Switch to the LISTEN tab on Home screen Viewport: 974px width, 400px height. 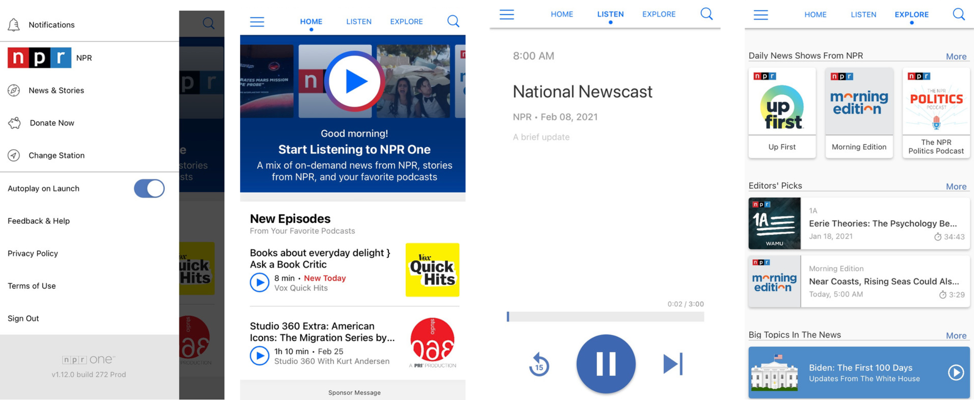coord(359,22)
